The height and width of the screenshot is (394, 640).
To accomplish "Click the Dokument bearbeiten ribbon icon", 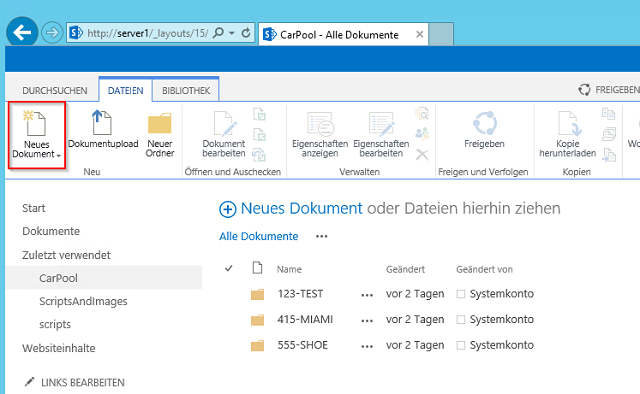I will [x=225, y=124].
